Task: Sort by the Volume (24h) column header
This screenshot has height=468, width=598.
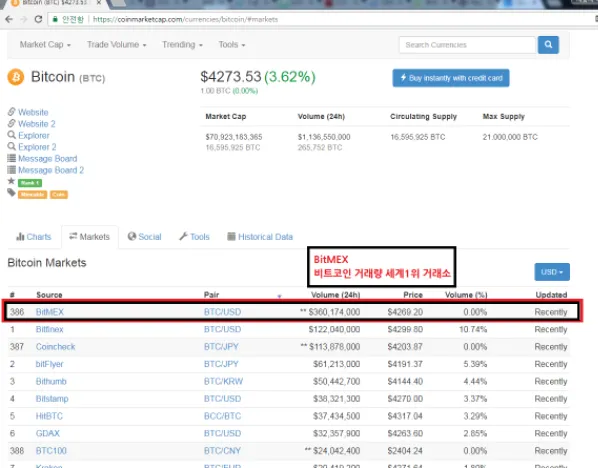Action: pos(335,295)
